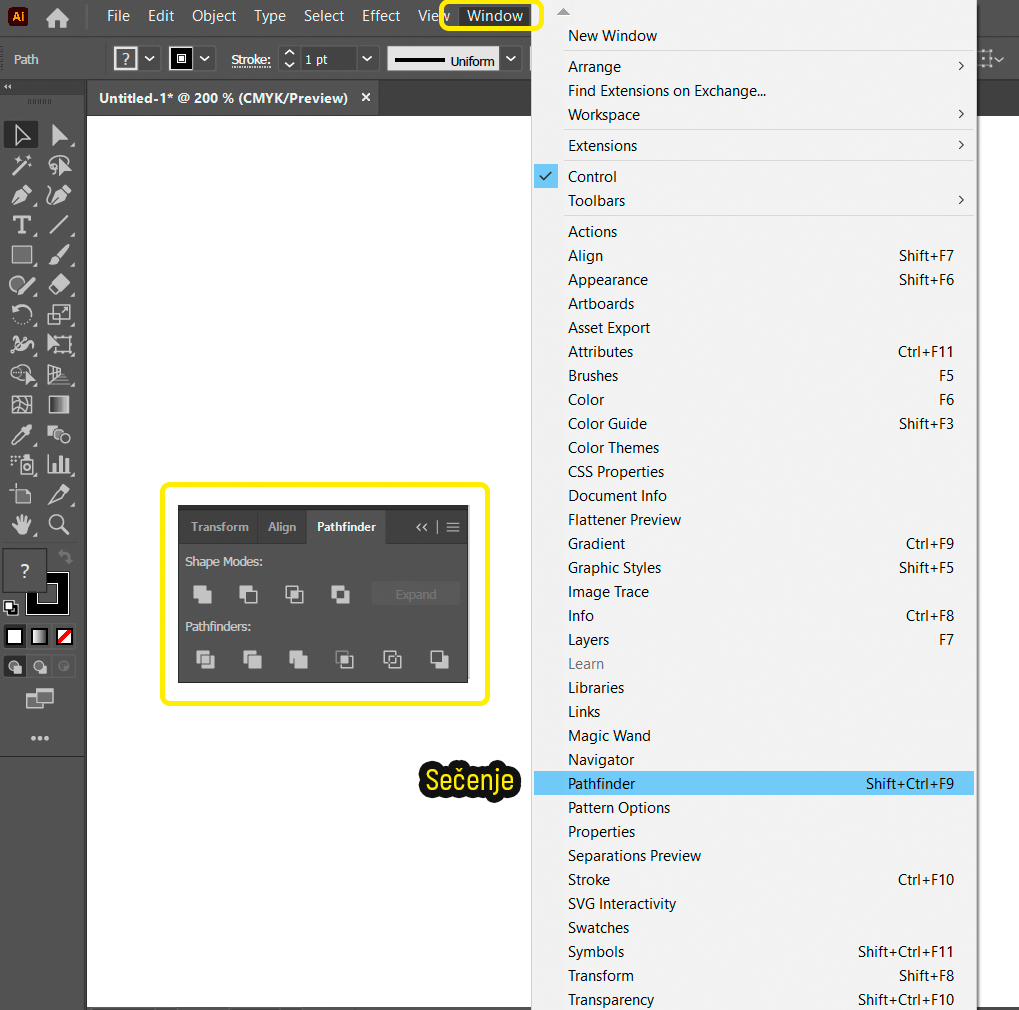Switch to the Transform panel tab

(220, 527)
